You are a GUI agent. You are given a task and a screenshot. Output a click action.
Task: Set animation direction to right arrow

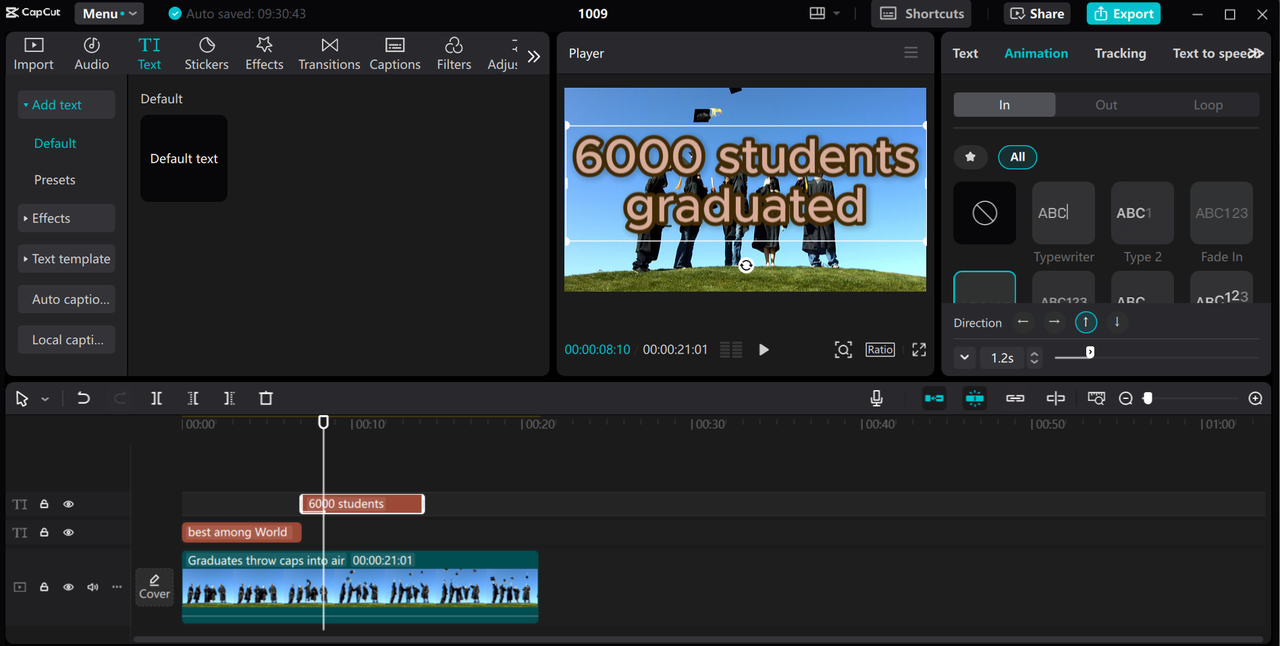(x=1054, y=322)
